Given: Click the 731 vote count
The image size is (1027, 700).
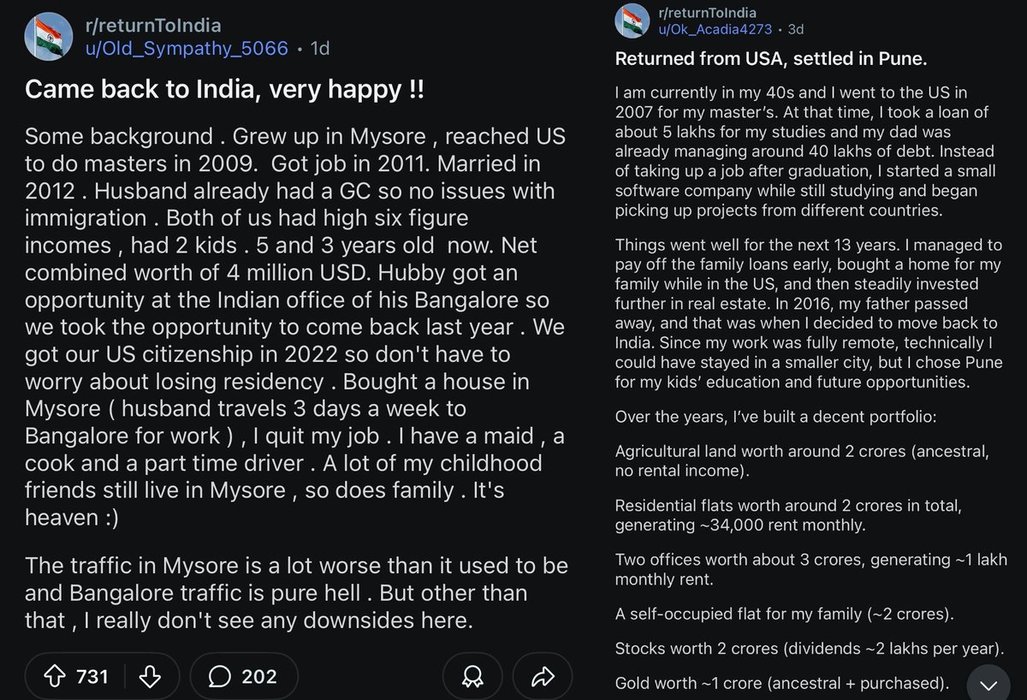Looking at the screenshot, I should click(92, 677).
